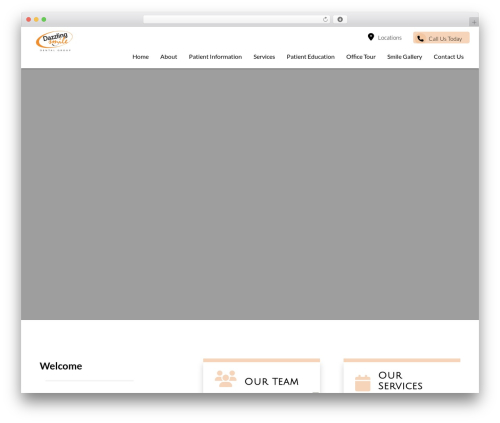Open the Office Tour page

click(361, 57)
